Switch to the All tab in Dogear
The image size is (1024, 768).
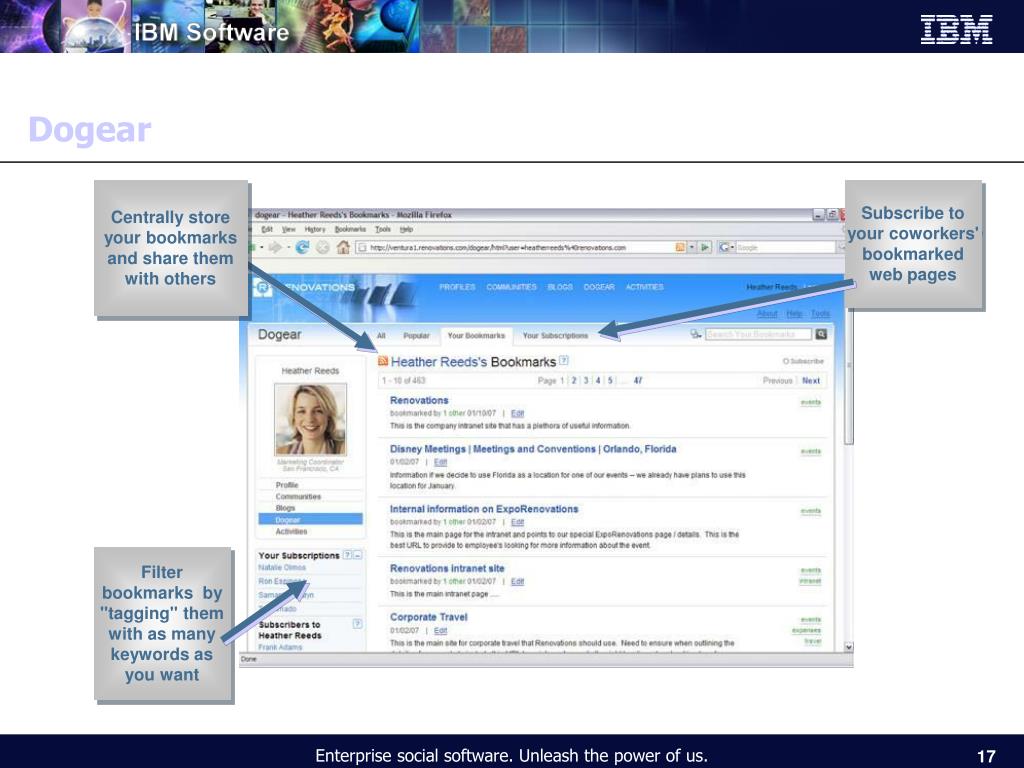[x=381, y=336]
